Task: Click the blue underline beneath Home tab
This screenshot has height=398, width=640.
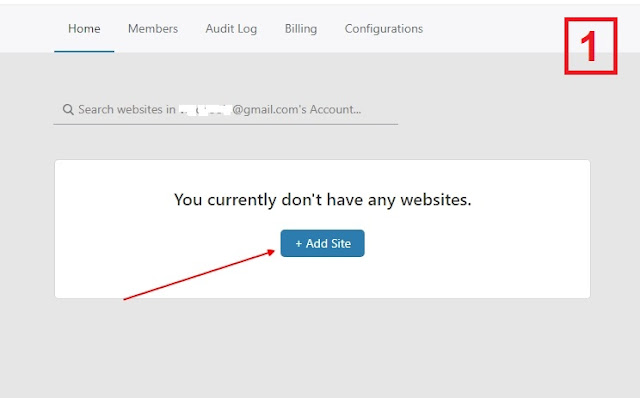Action: tap(84, 51)
